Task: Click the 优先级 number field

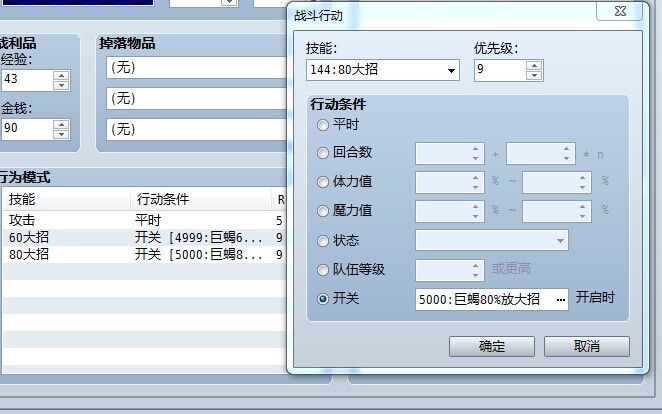Action: tap(500, 70)
